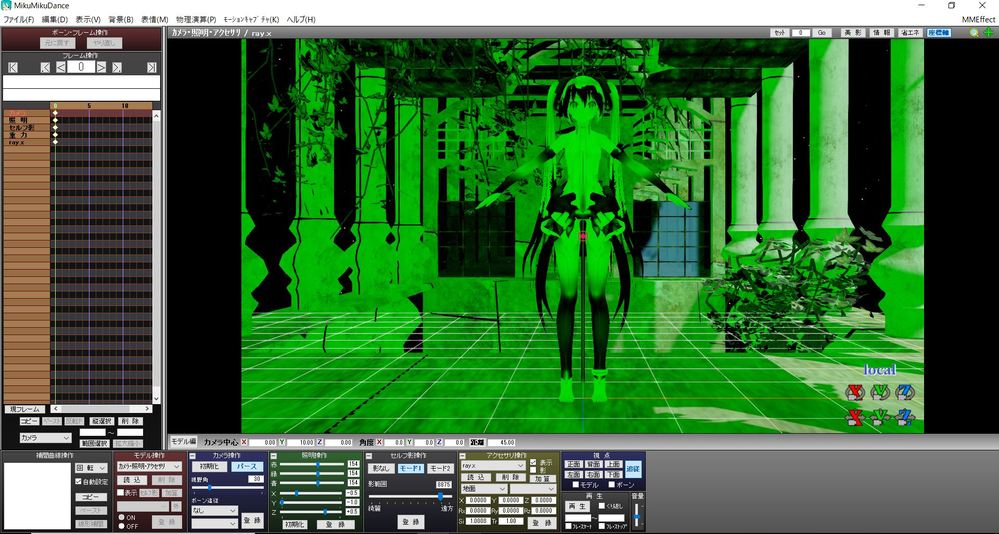Click the local rotate X axis icon
The width and height of the screenshot is (999, 534).
[855, 391]
